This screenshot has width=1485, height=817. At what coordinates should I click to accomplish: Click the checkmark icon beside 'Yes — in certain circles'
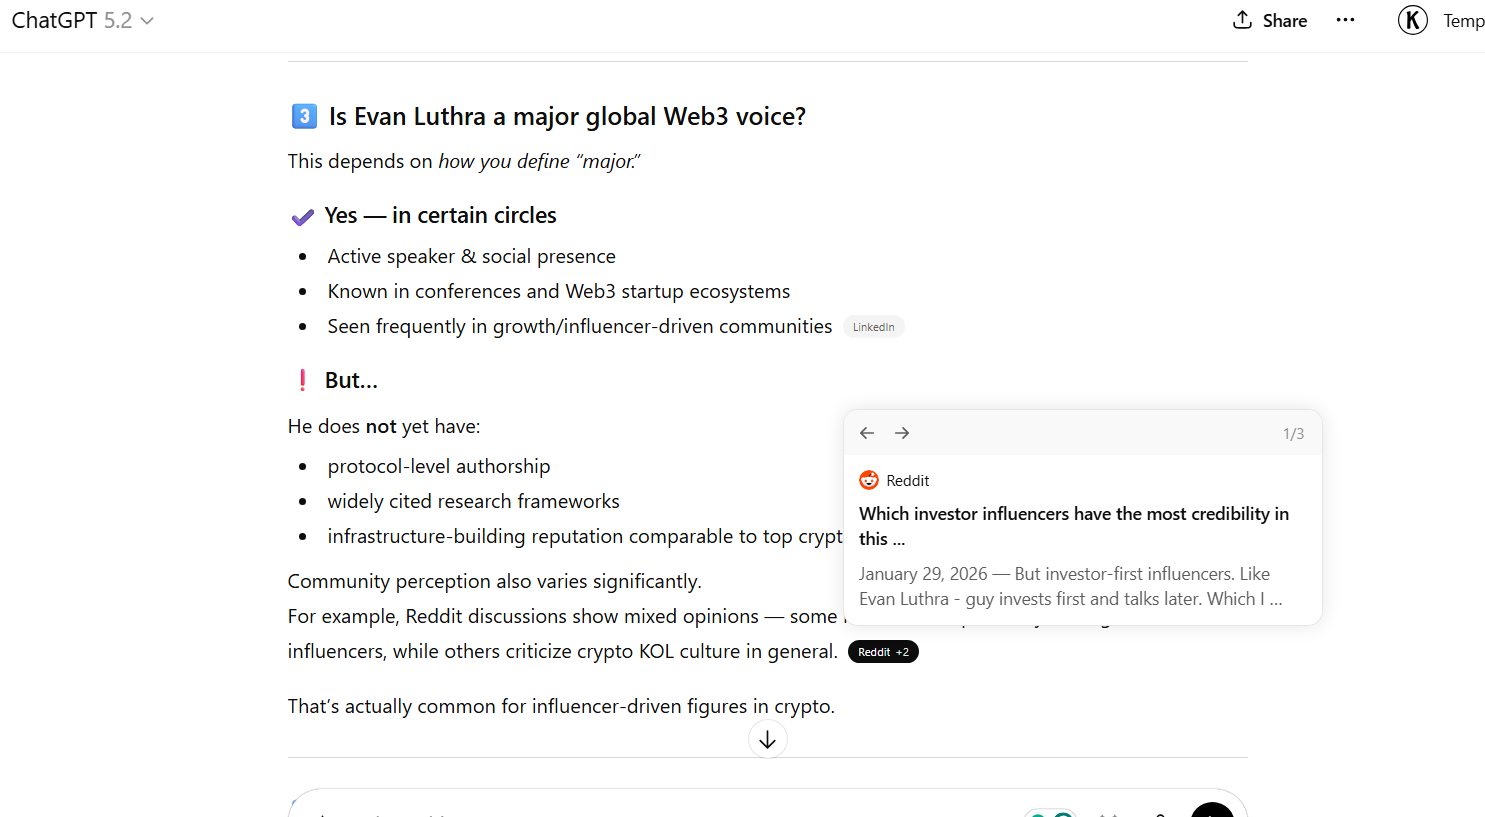(302, 215)
